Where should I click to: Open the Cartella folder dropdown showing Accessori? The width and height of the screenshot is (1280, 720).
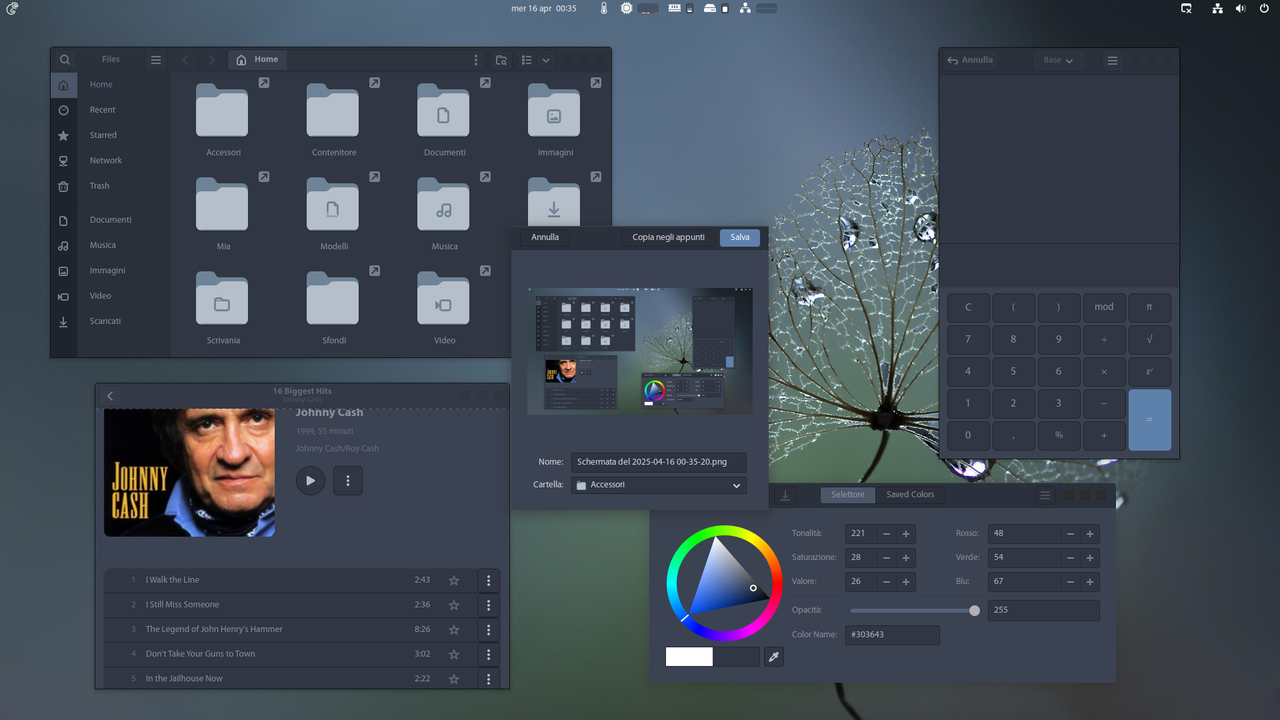[x=658, y=485]
